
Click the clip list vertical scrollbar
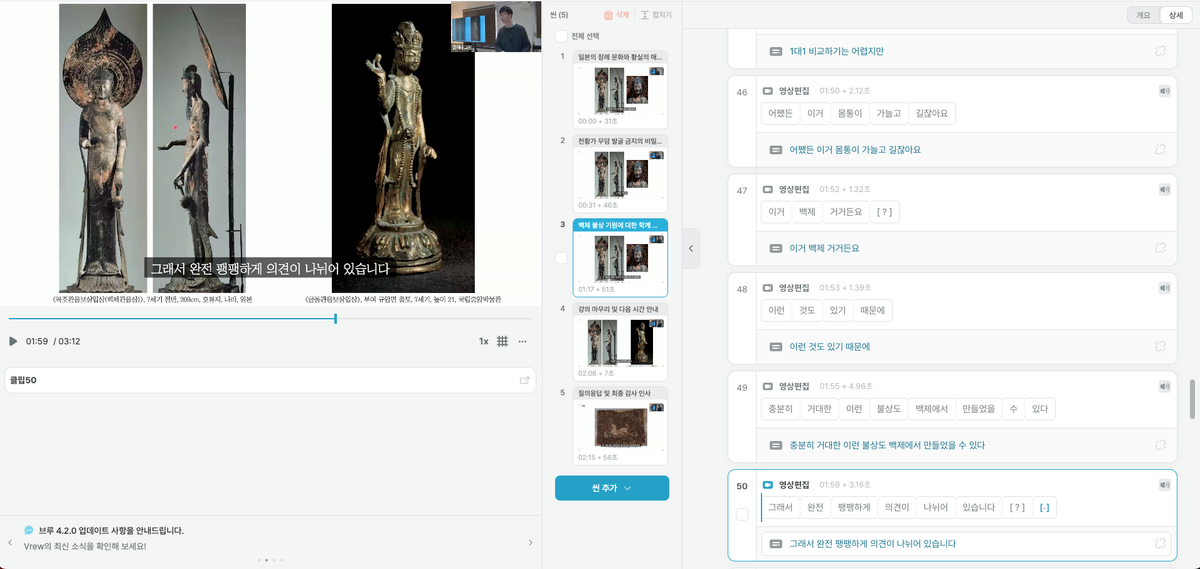click(1191, 398)
